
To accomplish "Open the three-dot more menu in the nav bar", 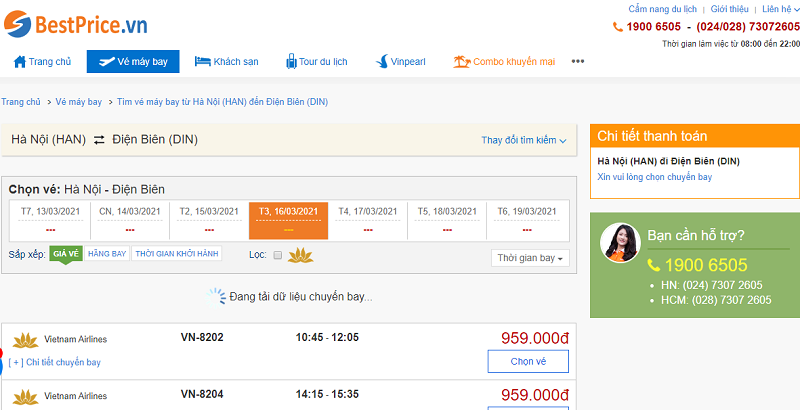I will 578,61.
